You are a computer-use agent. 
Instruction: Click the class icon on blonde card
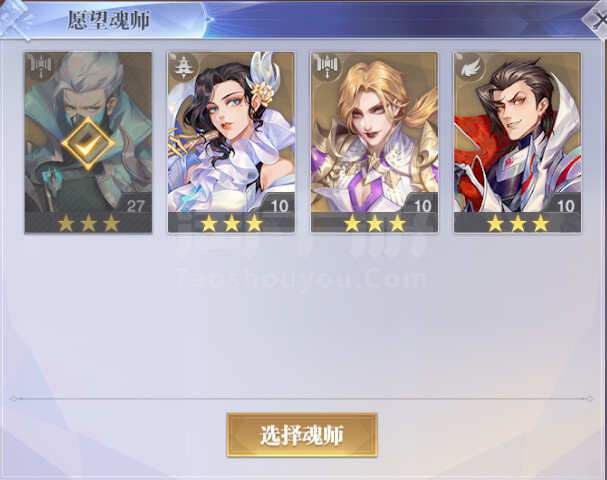326,67
